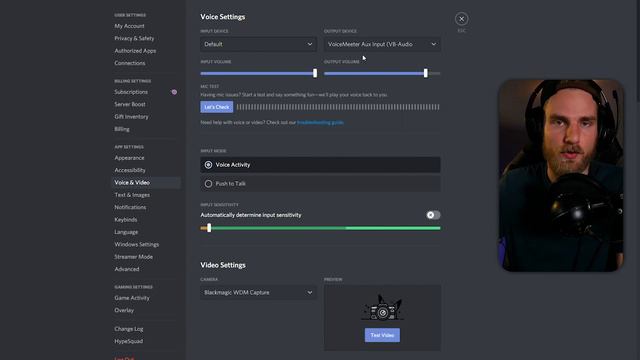640x360 pixels.
Task: Click the Test Video button
Action: tap(382, 335)
